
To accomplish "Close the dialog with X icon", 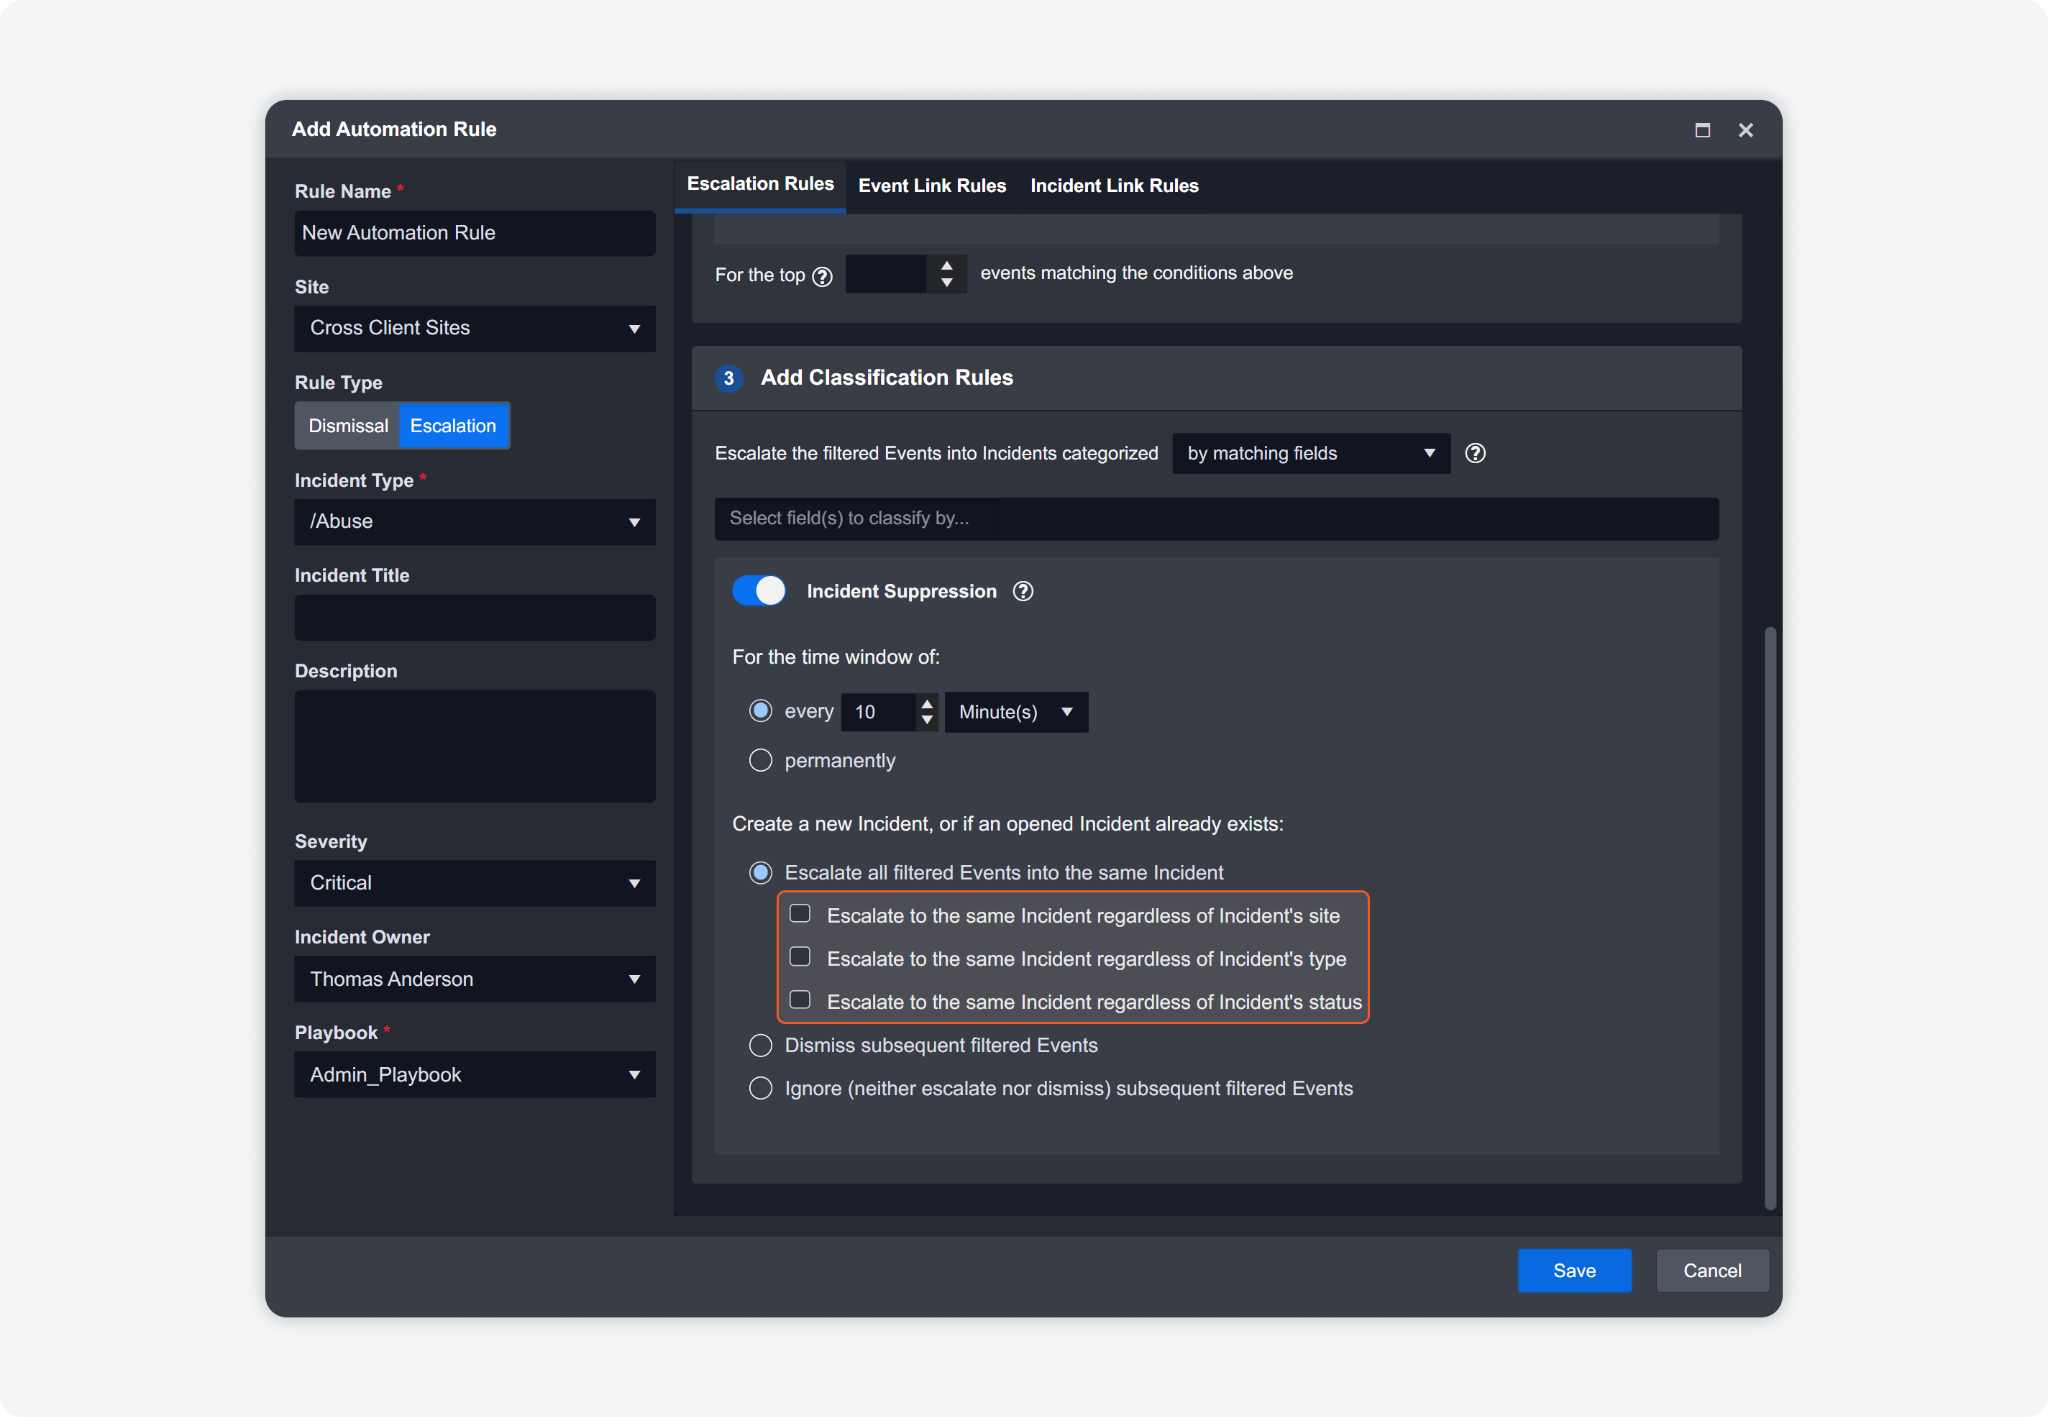I will pyautogui.click(x=1746, y=130).
